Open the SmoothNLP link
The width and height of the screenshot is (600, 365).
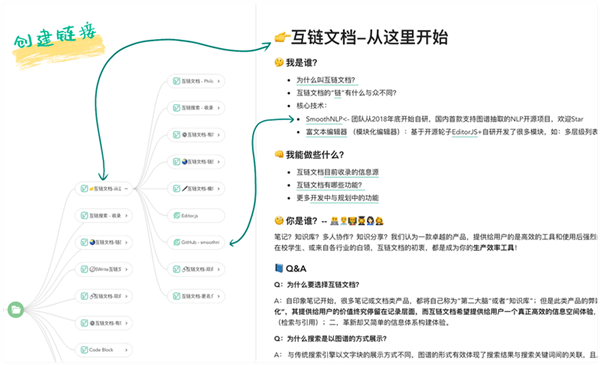pos(324,119)
